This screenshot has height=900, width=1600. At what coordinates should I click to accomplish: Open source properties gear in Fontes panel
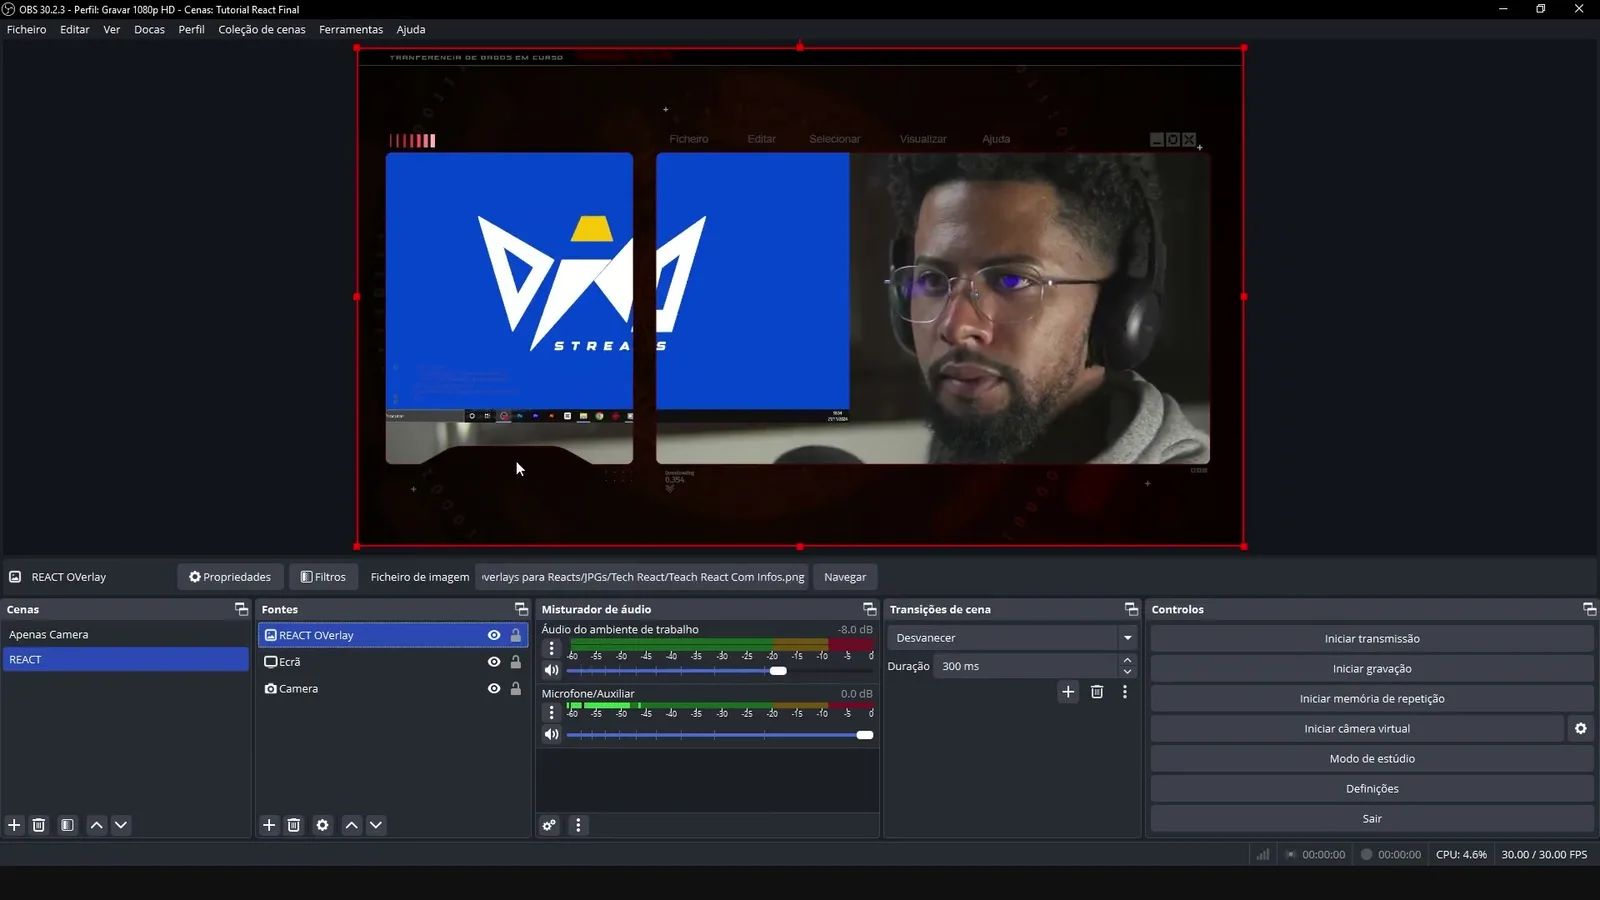click(x=322, y=825)
